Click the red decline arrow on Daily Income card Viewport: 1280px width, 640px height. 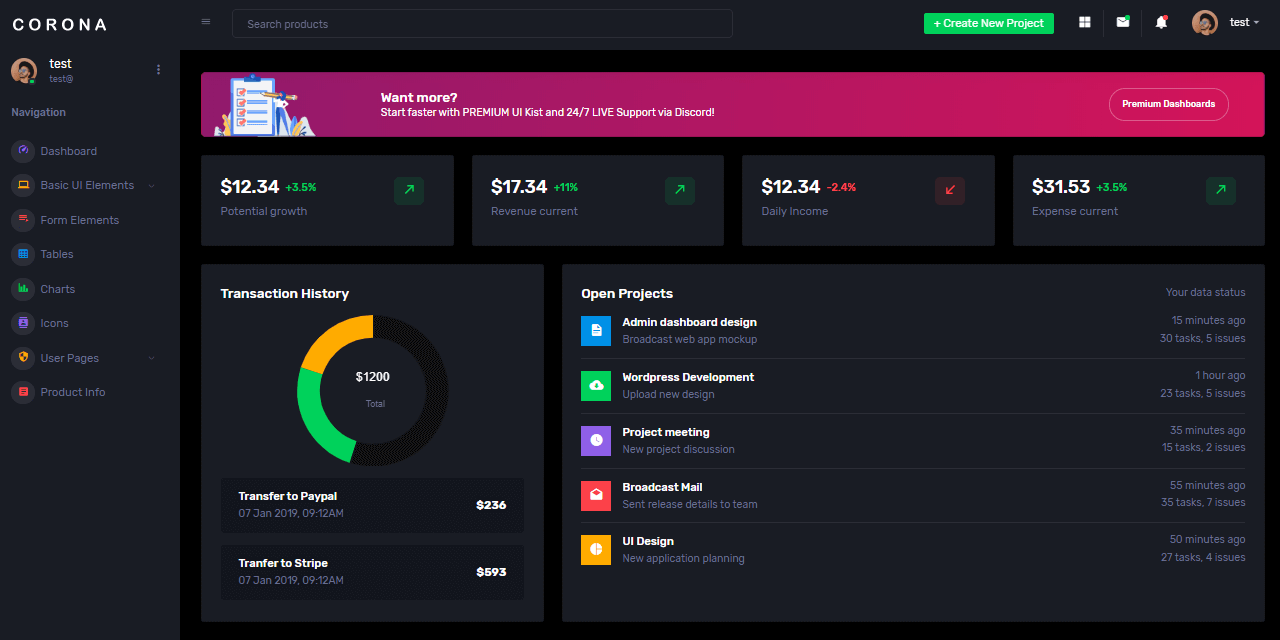point(949,191)
